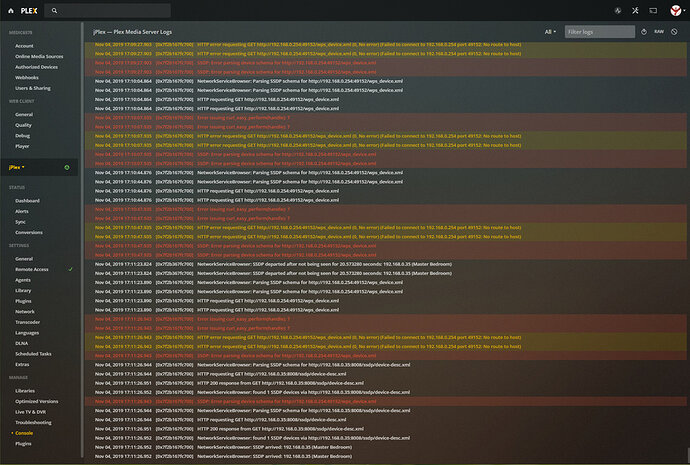Toggle RAW log view
This screenshot has width=690, height=465.
pyautogui.click(x=659, y=32)
